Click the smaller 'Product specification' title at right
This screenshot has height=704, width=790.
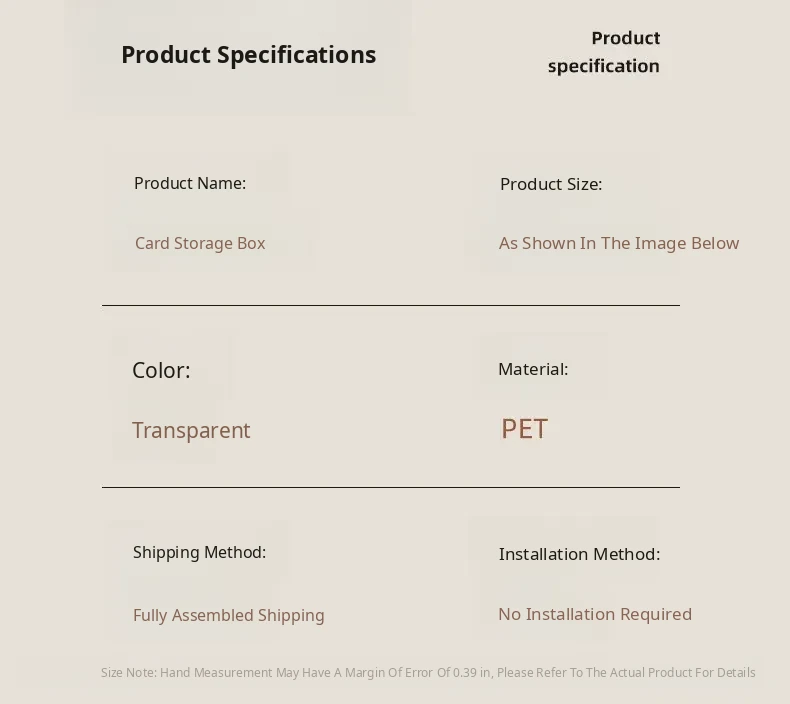click(x=604, y=52)
